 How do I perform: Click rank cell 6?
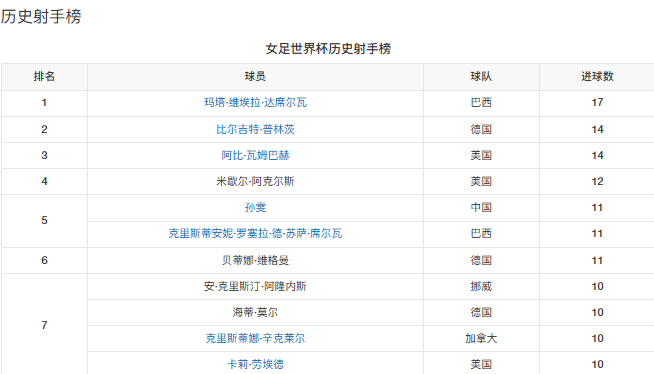44,260
